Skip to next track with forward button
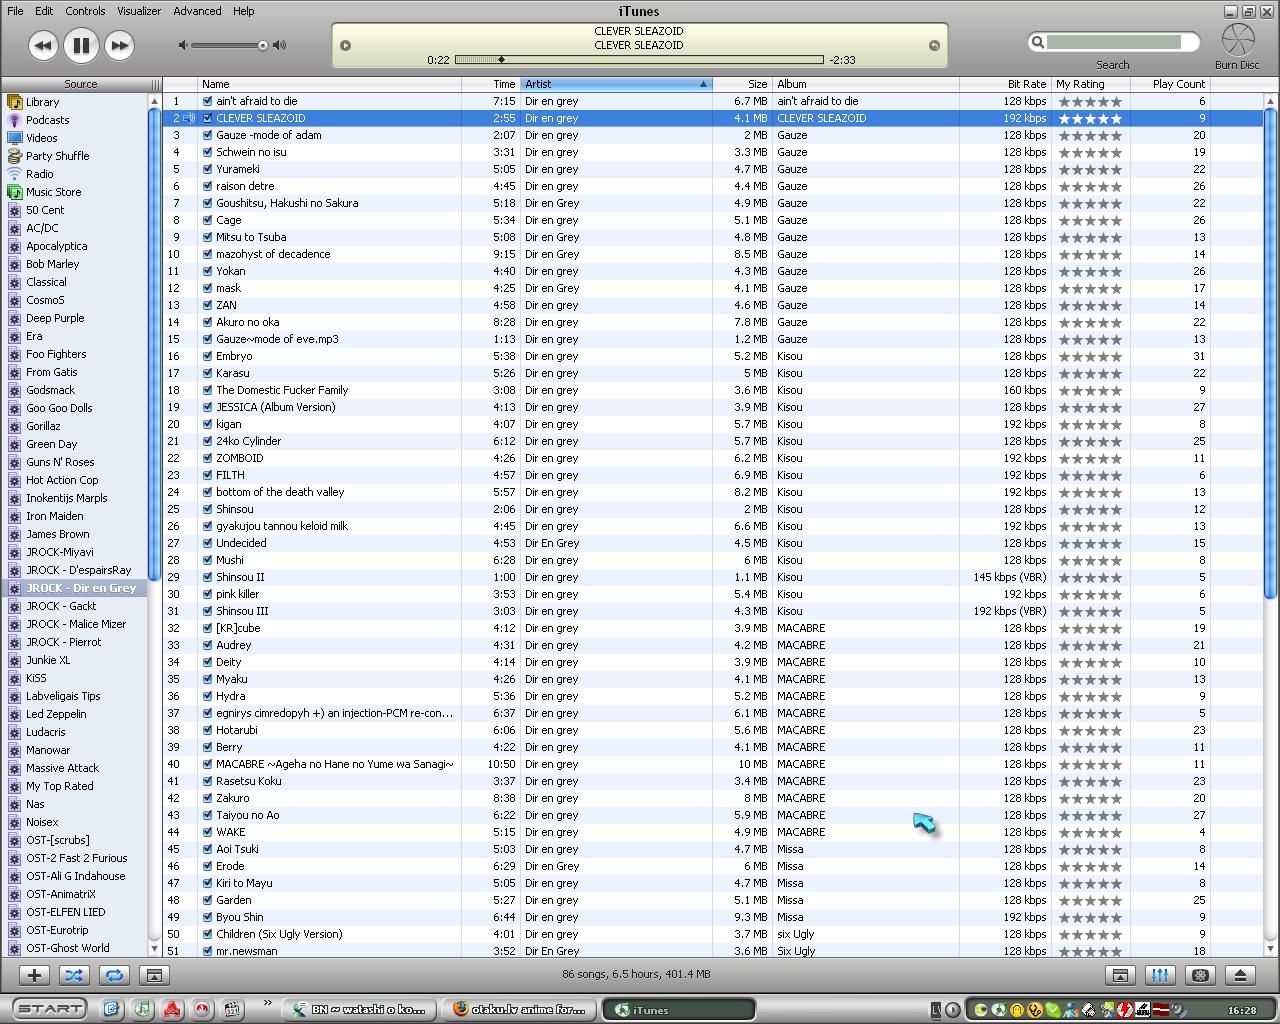This screenshot has width=1280, height=1024. 119,45
